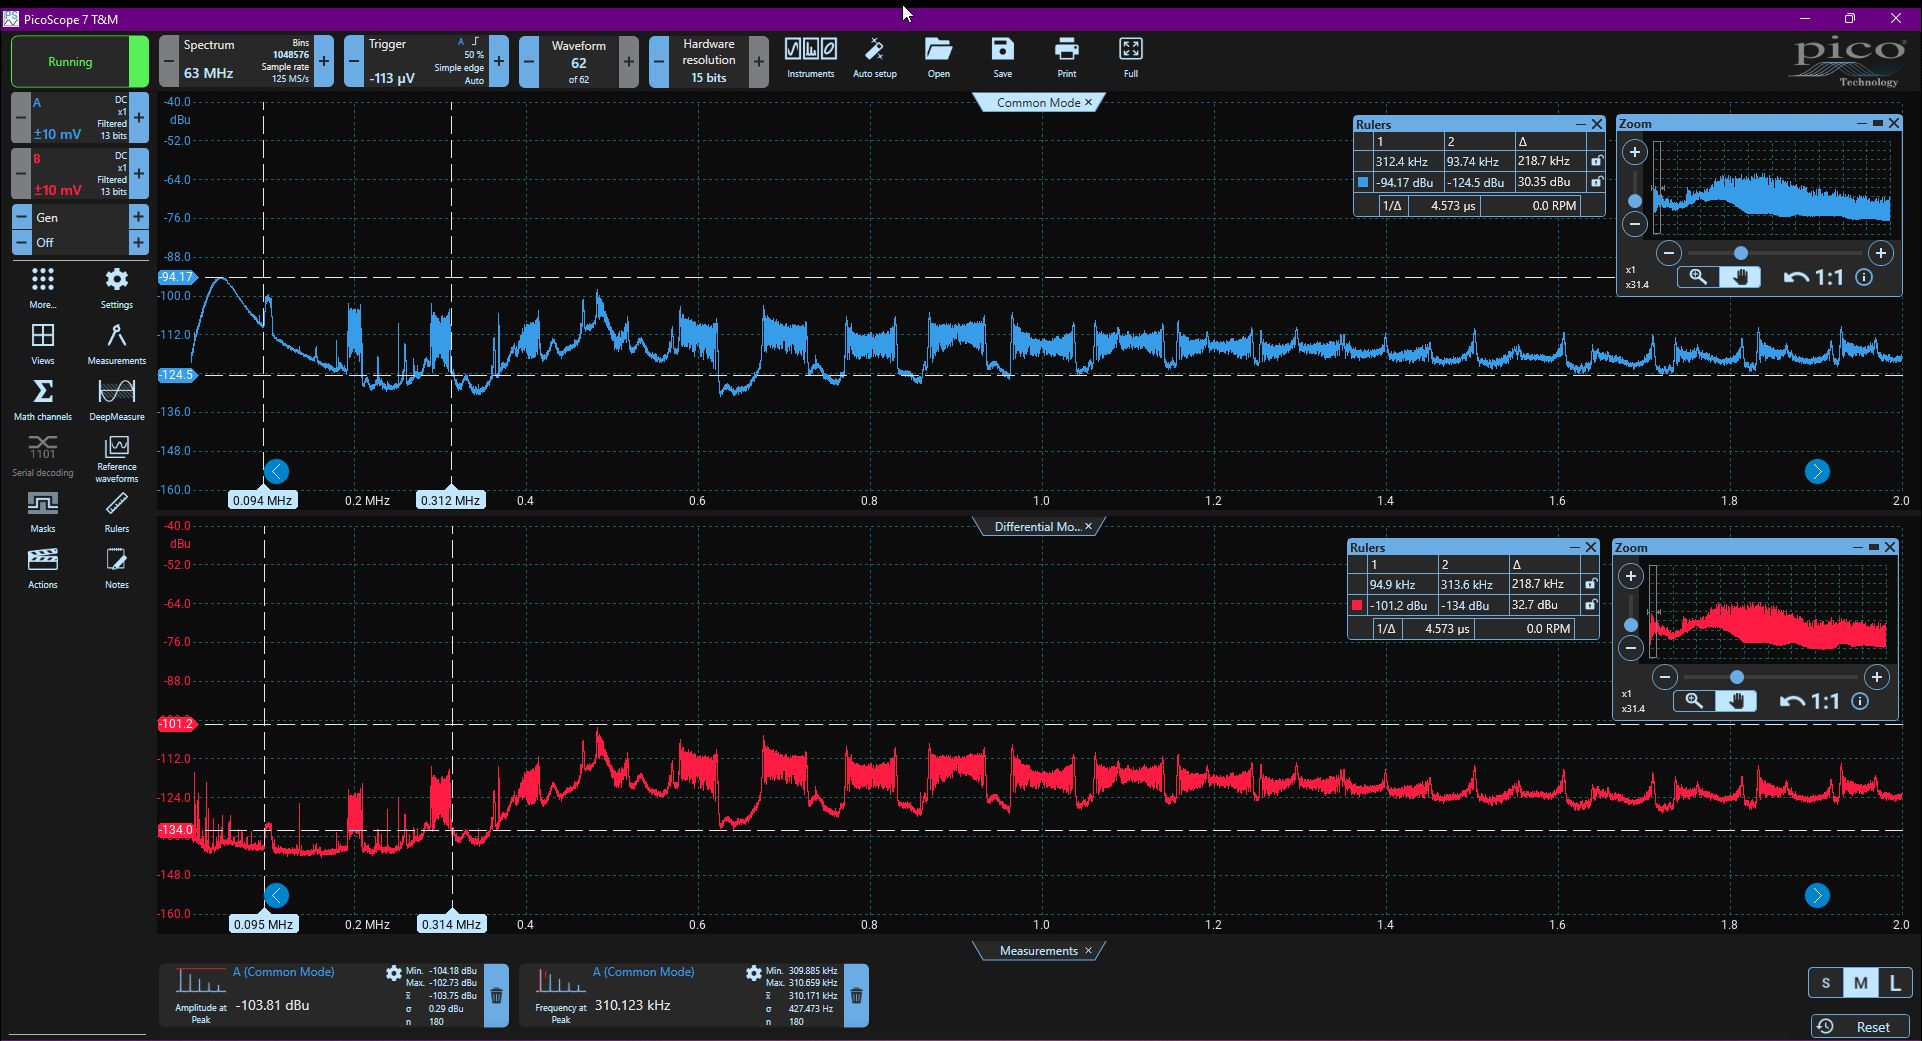1922x1041 pixels.
Task: Adjust the Differential Mode zoom horizontal slider
Action: pos(1736,677)
